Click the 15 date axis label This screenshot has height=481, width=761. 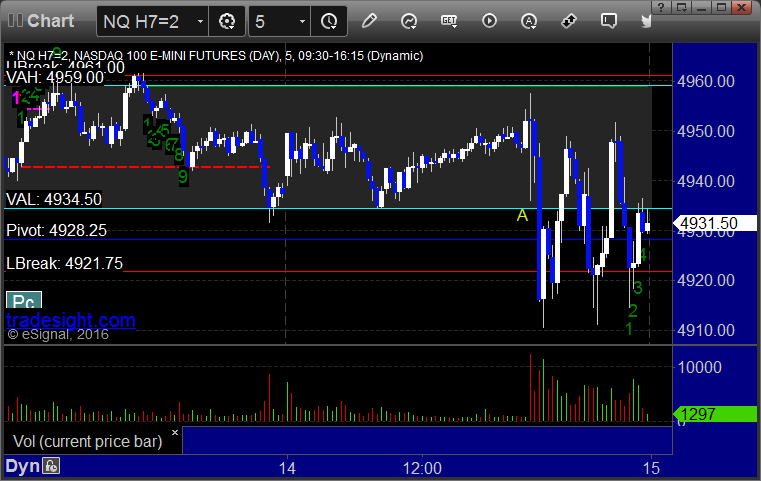click(x=651, y=468)
